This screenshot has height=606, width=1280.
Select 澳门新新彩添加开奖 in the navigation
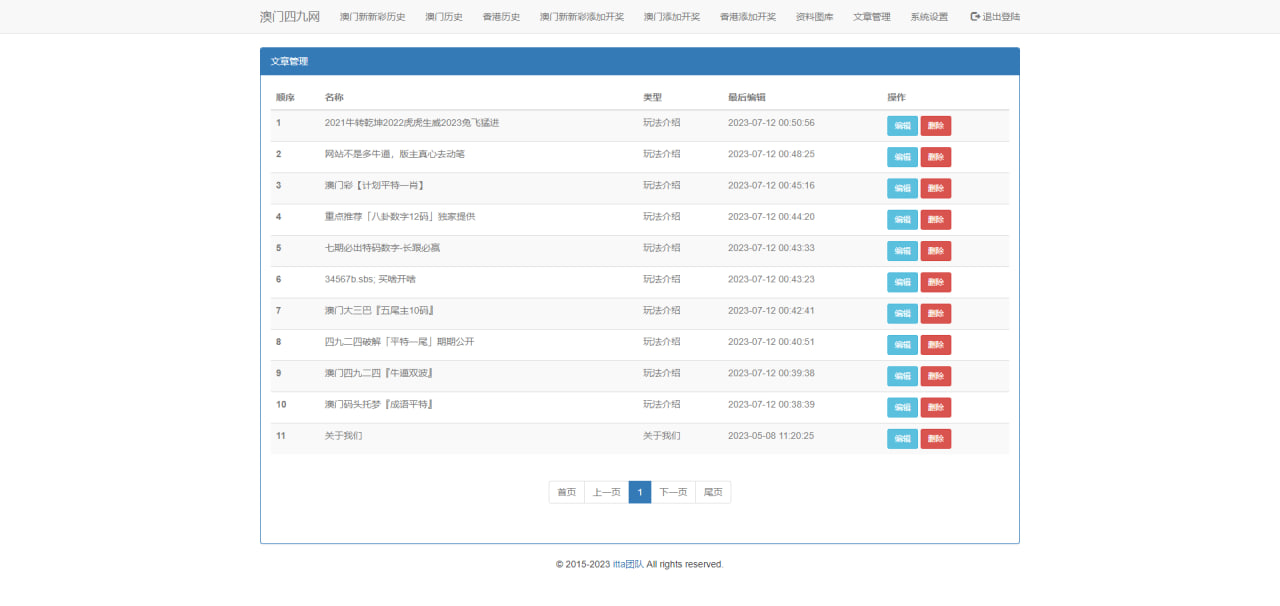point(582,17)
